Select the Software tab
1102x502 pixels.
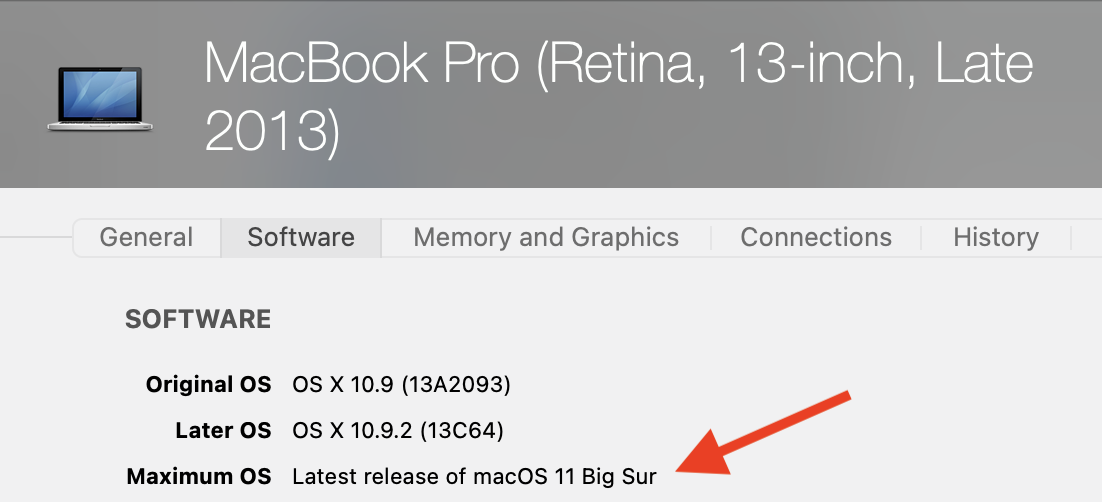301,237
